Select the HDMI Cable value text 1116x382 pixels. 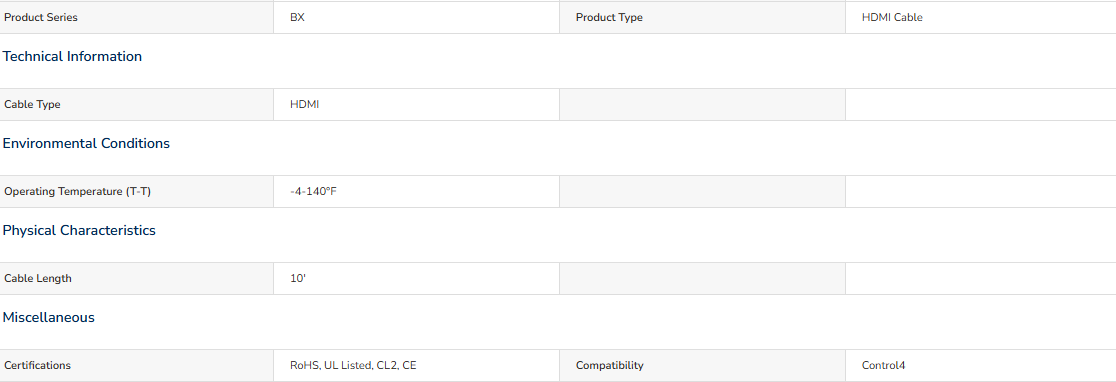point(892,17)
